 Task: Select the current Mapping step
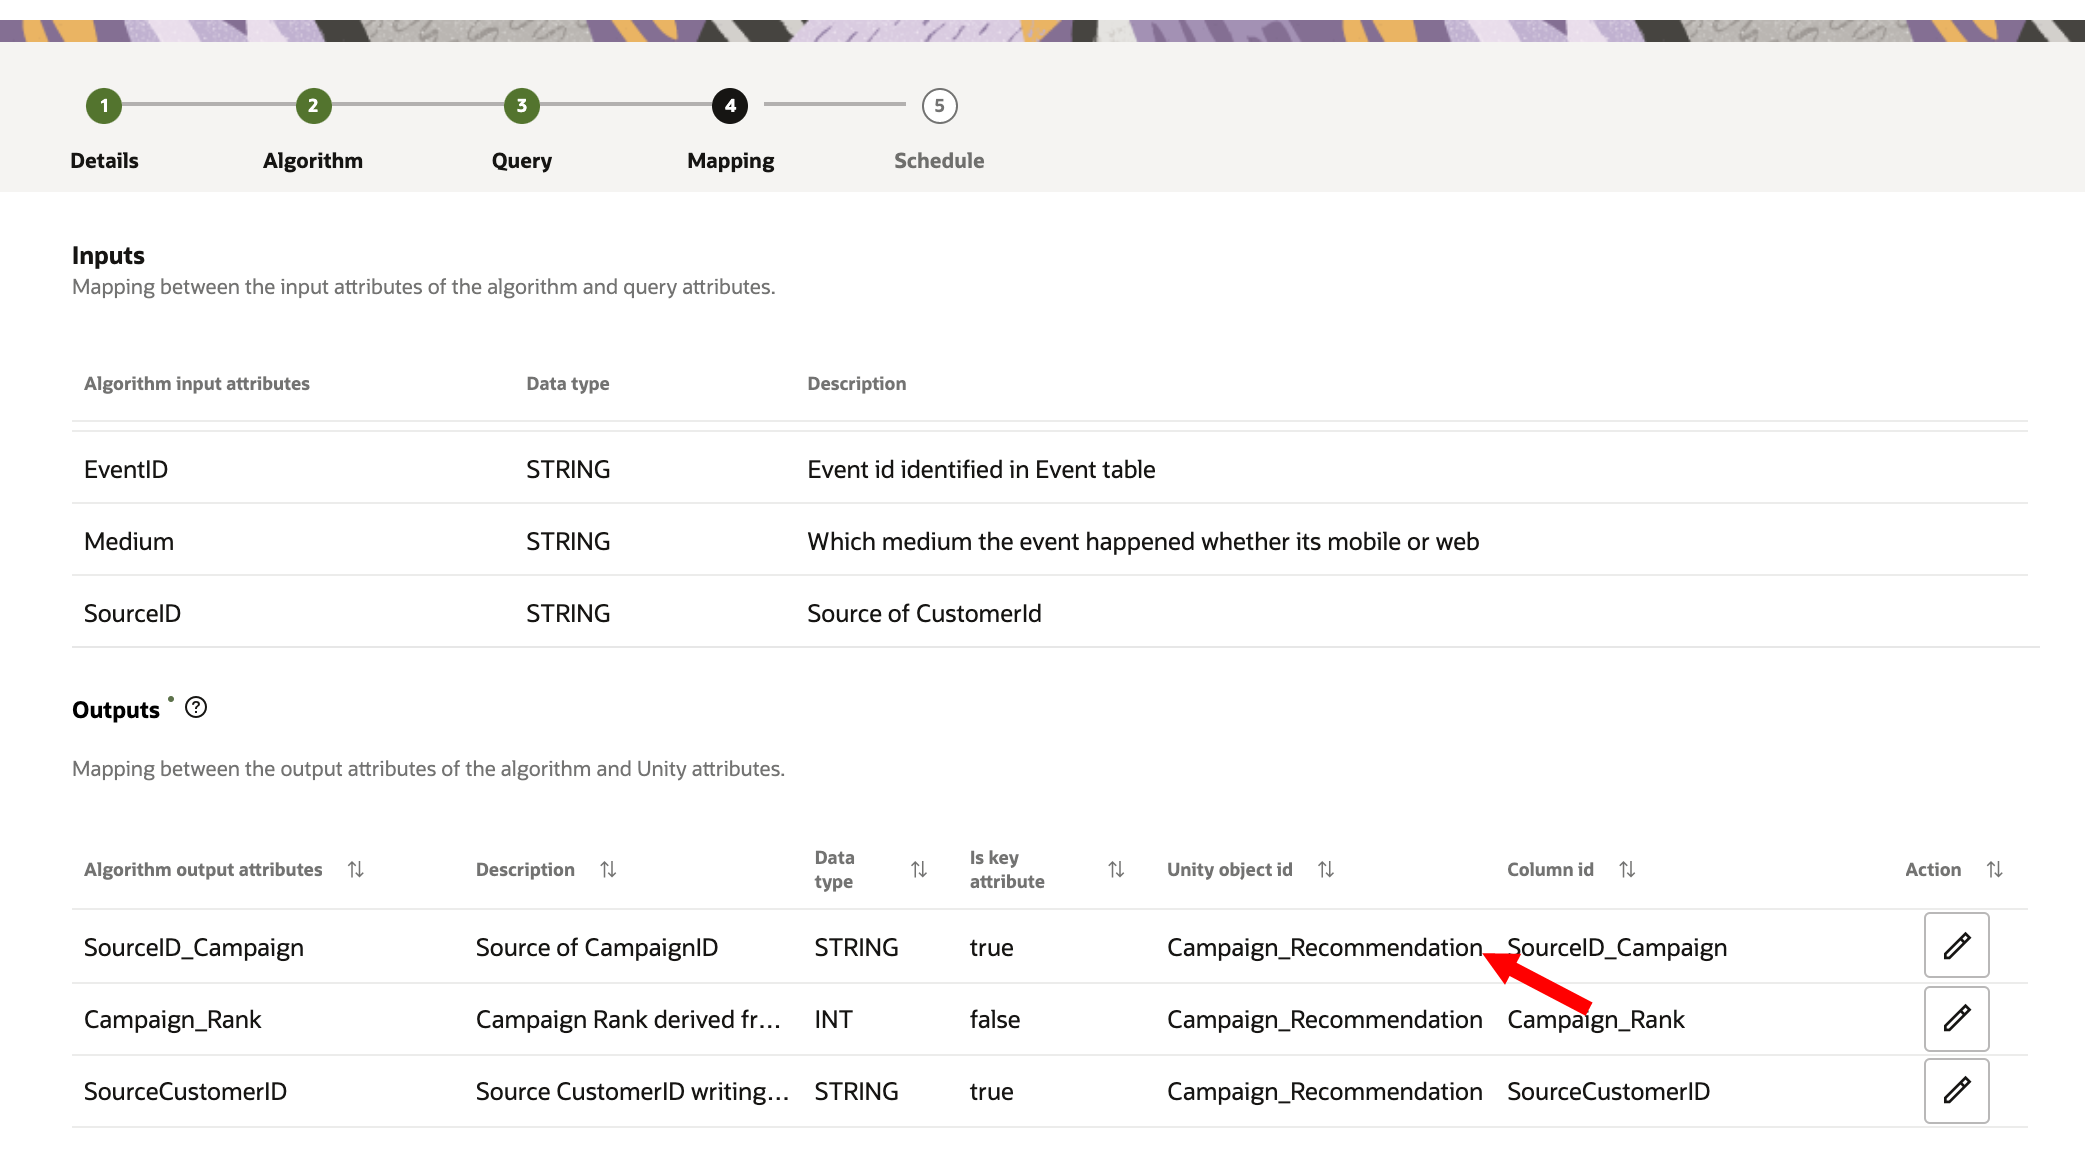(730, 106)
